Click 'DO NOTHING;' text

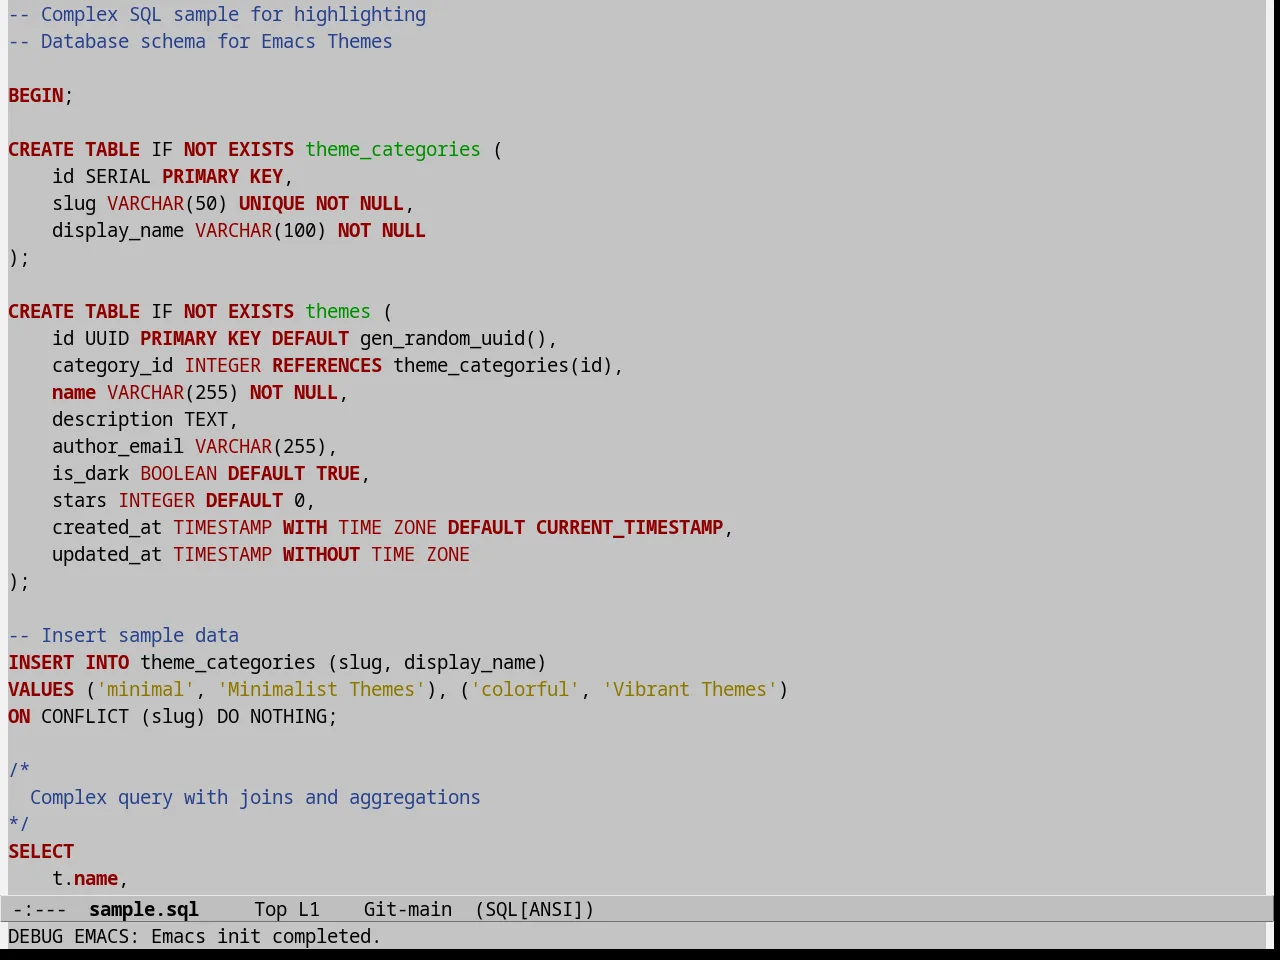point(277,716)
